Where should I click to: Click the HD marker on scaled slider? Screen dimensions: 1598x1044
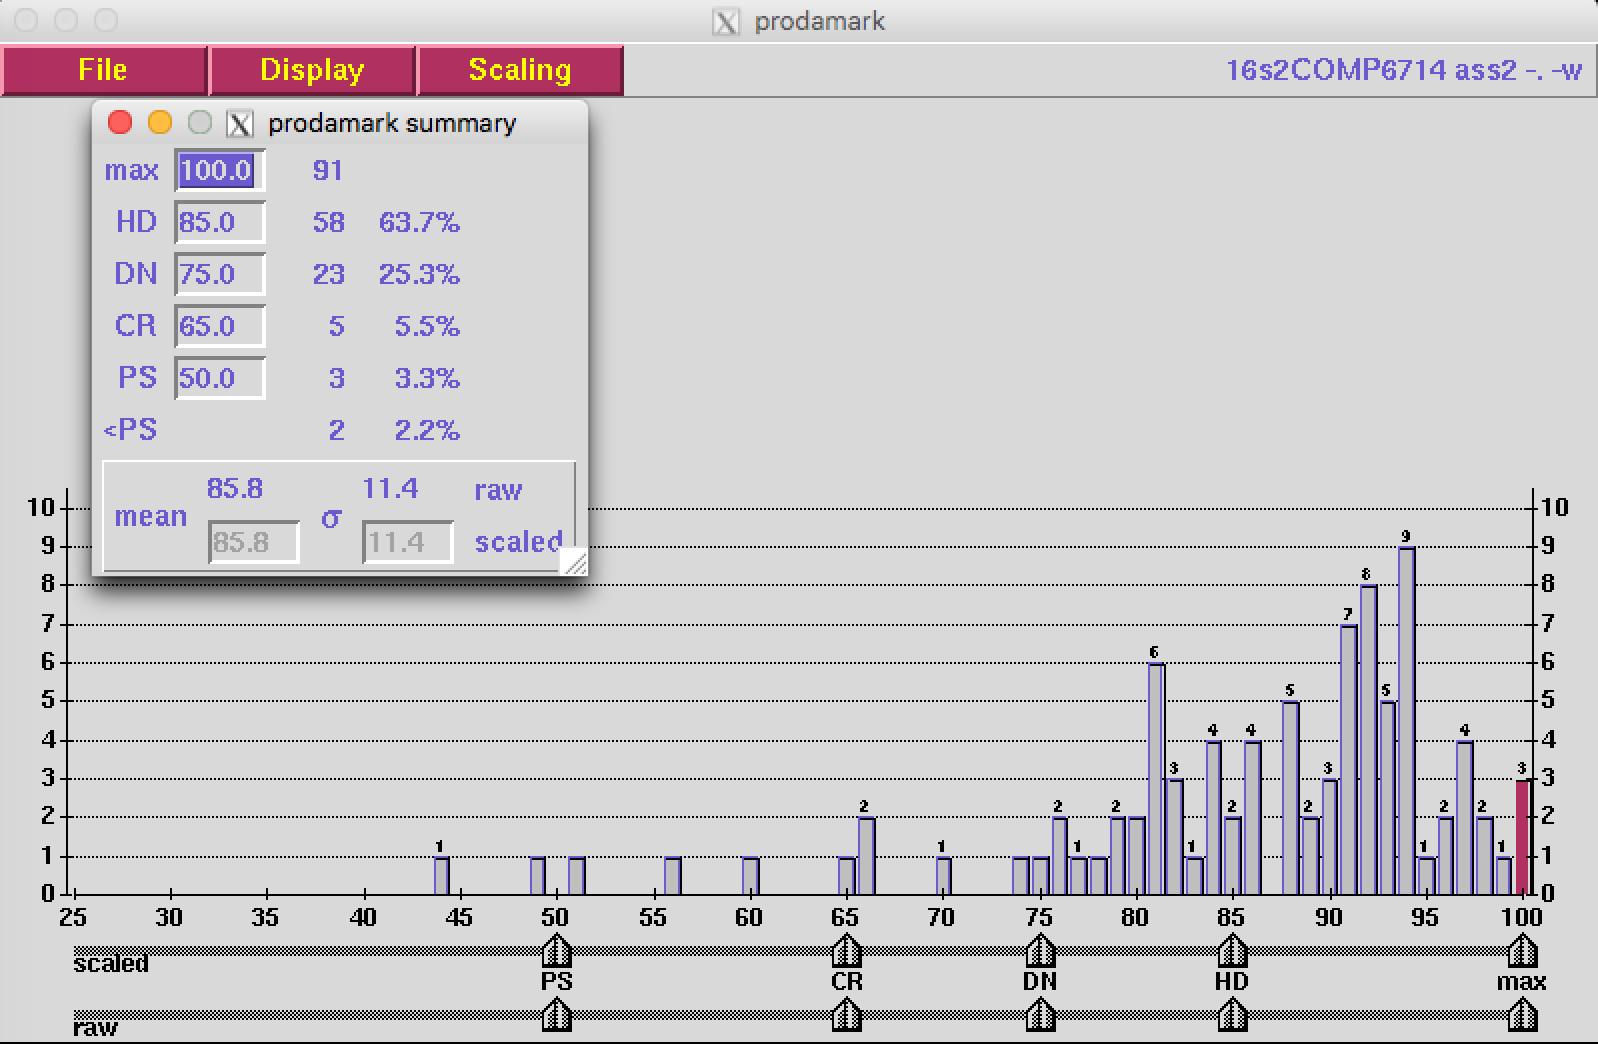click(1232, 950)
